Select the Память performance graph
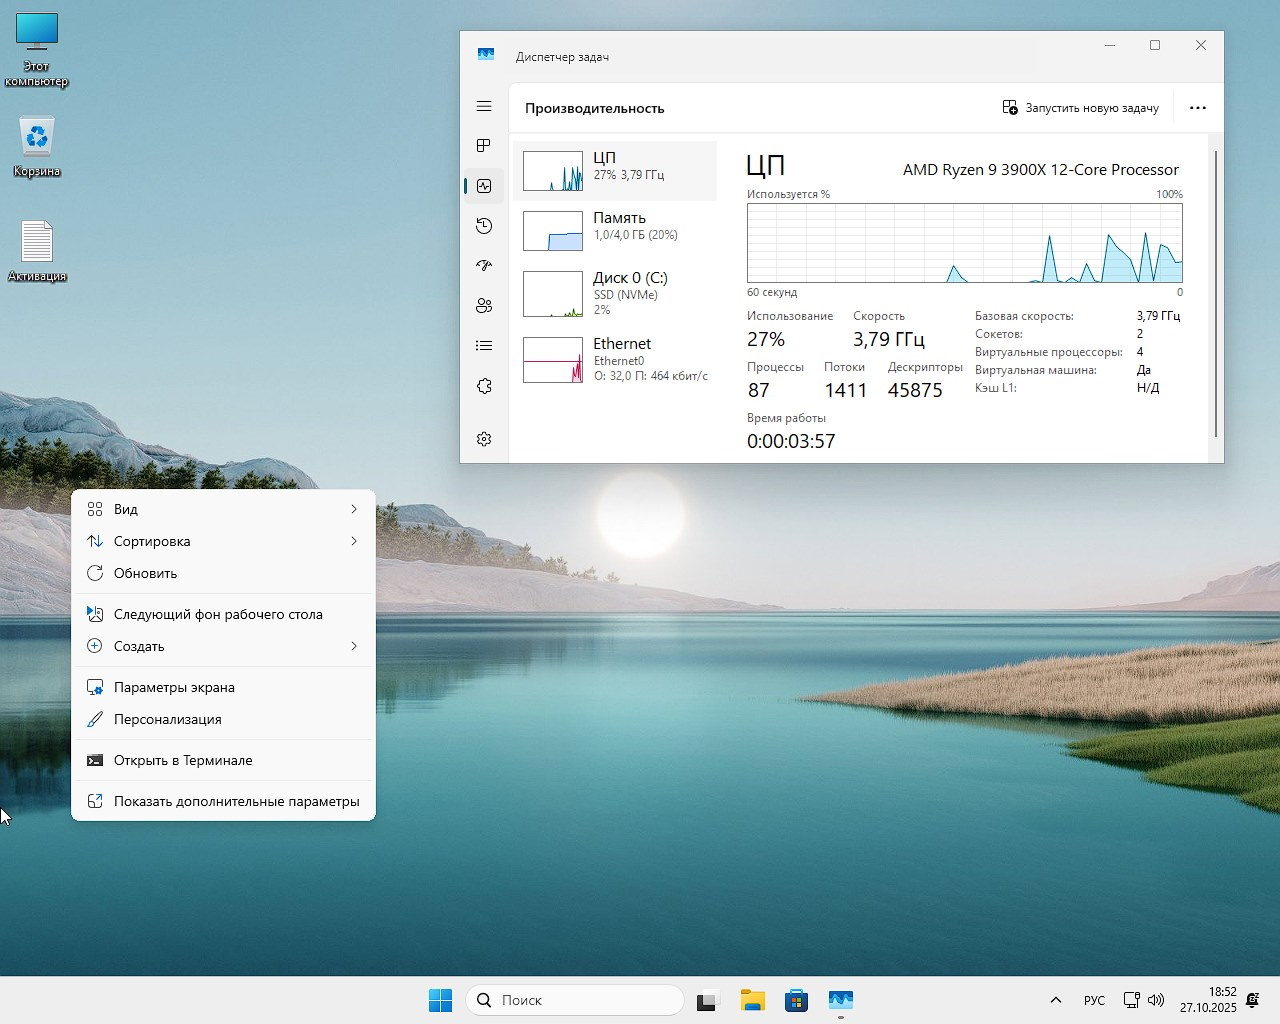This screenshot has height=1024, width=1280. point(616,230)
